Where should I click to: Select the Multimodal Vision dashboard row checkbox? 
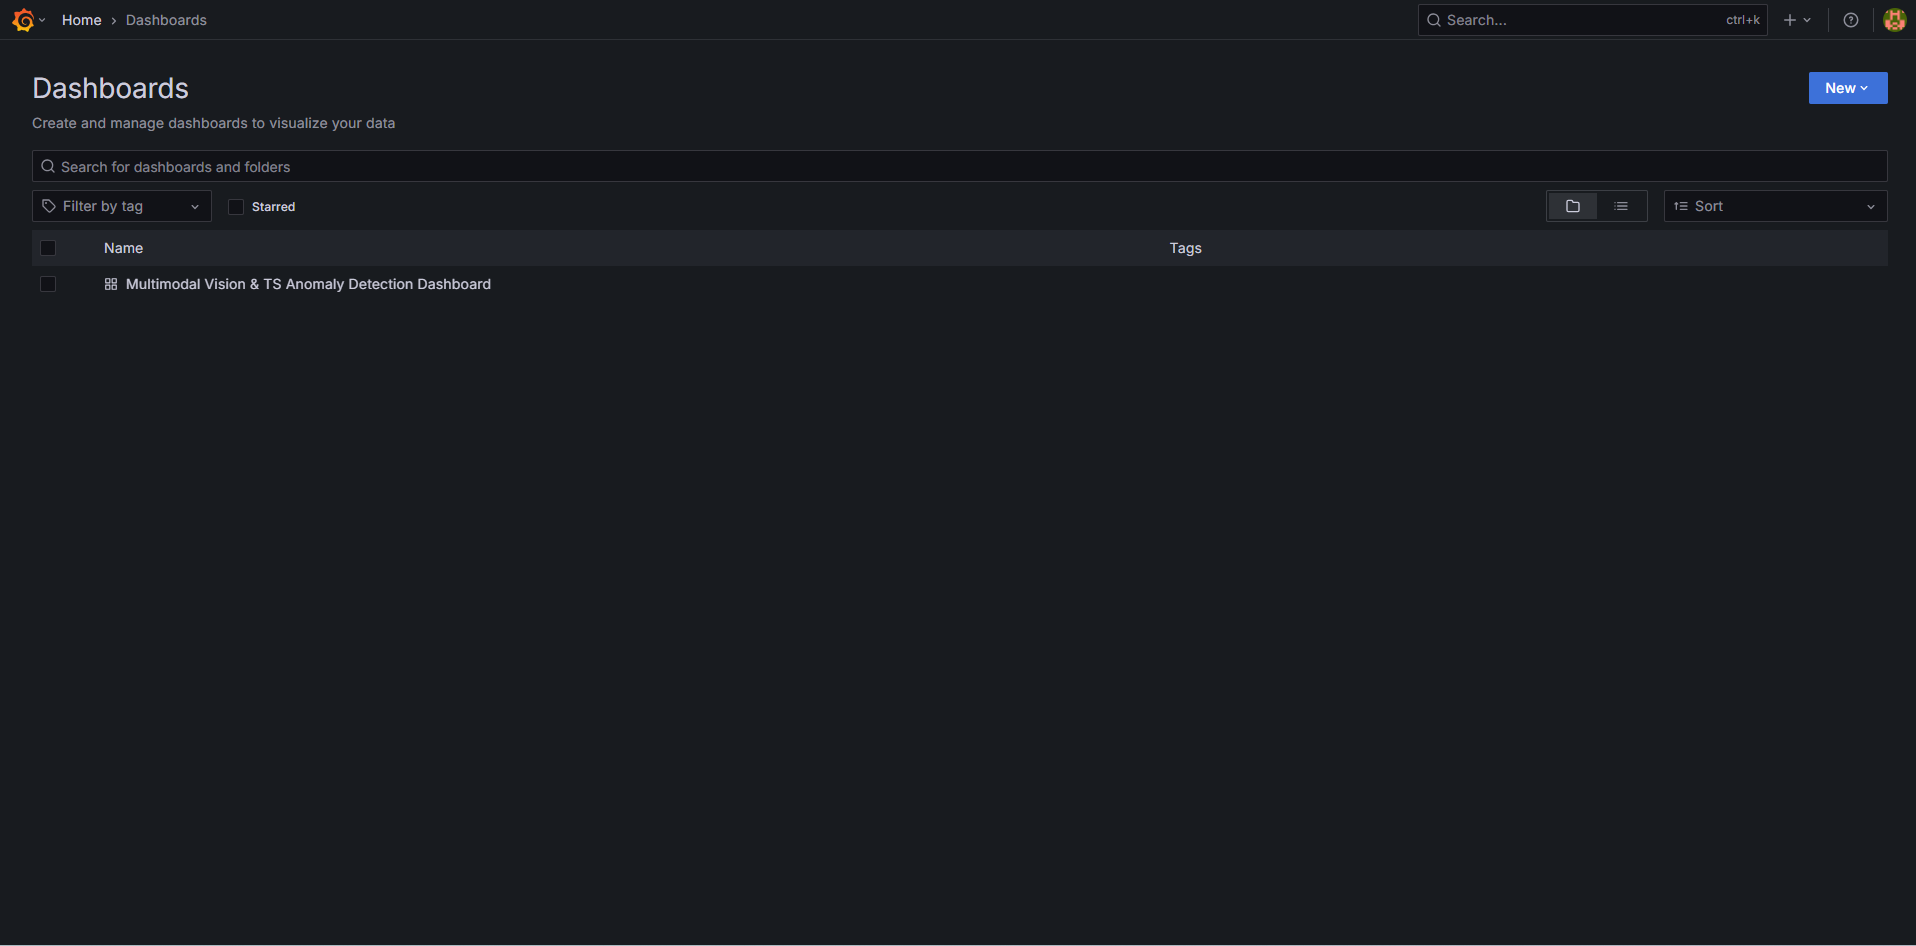click(48, 284)
